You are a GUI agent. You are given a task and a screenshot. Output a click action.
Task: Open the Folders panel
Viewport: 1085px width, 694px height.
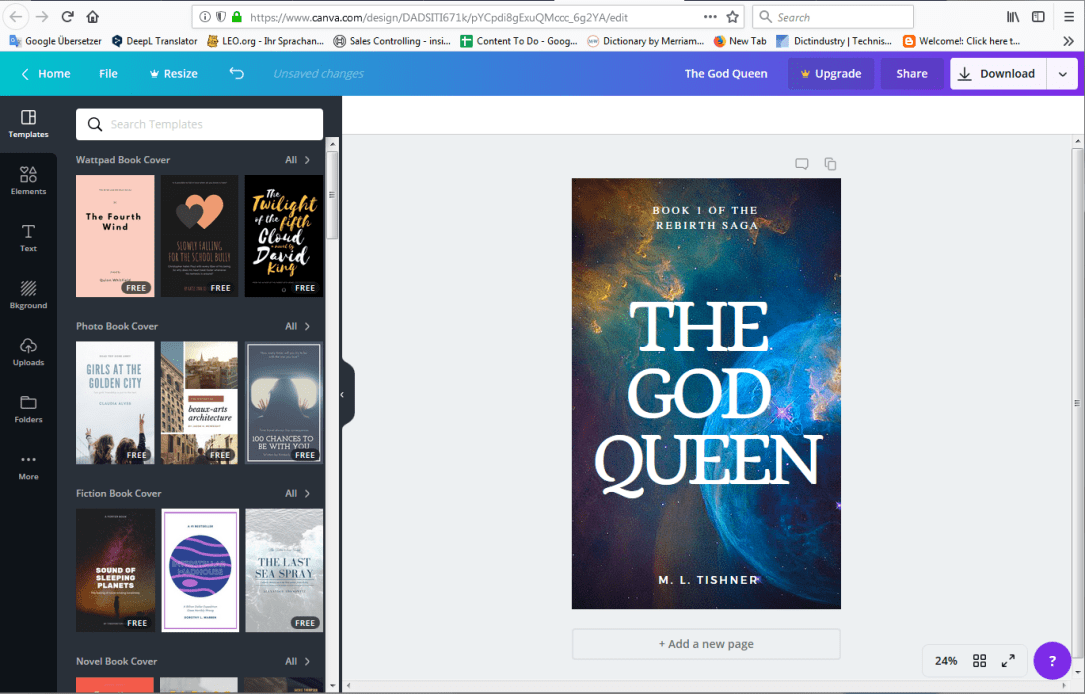(x=28, y=410)
